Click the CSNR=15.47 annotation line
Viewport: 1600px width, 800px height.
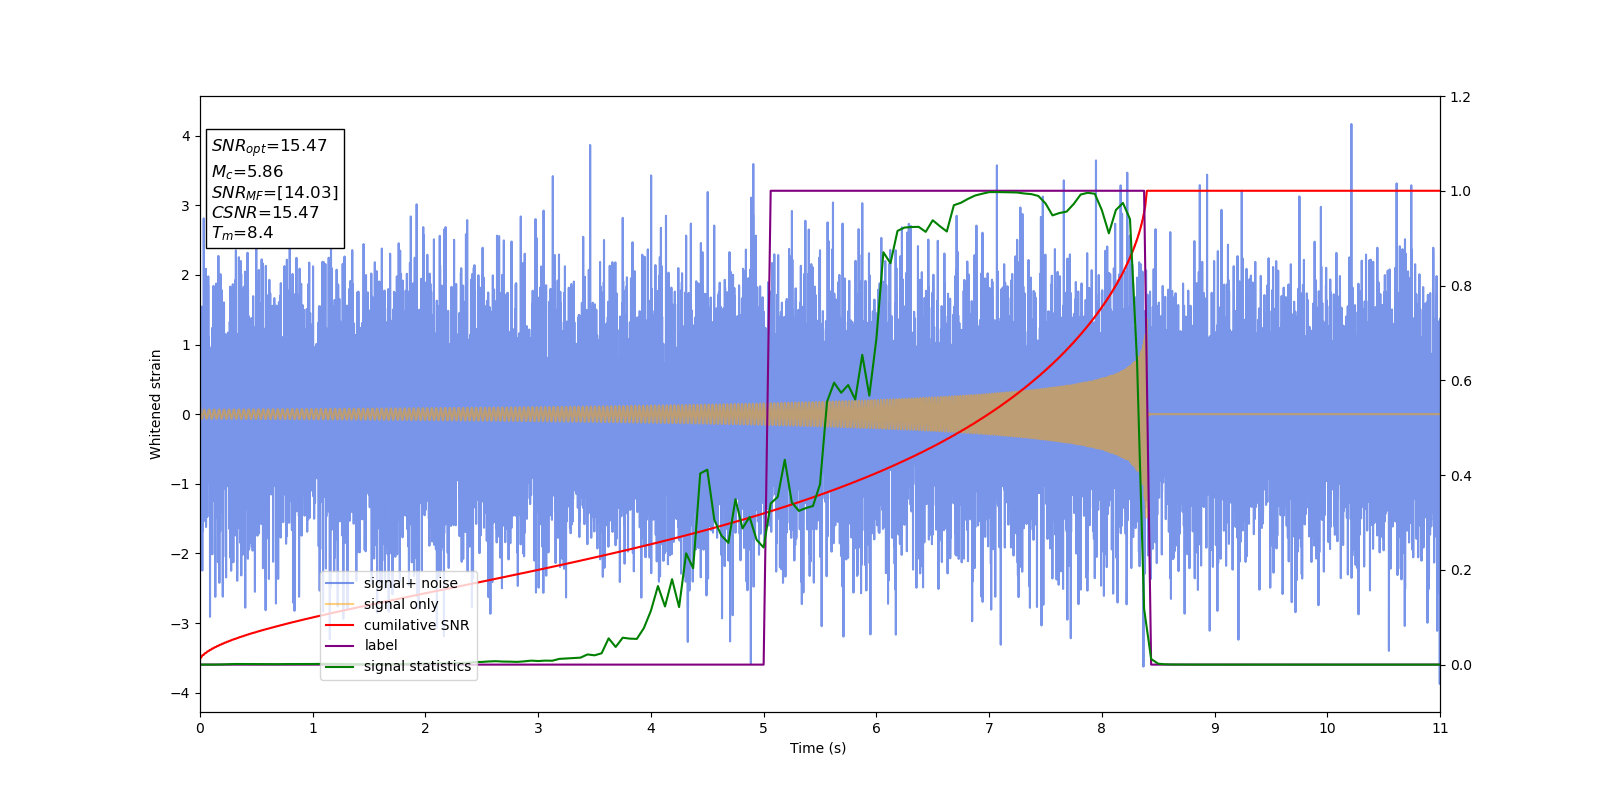click(x=265, y=213)
